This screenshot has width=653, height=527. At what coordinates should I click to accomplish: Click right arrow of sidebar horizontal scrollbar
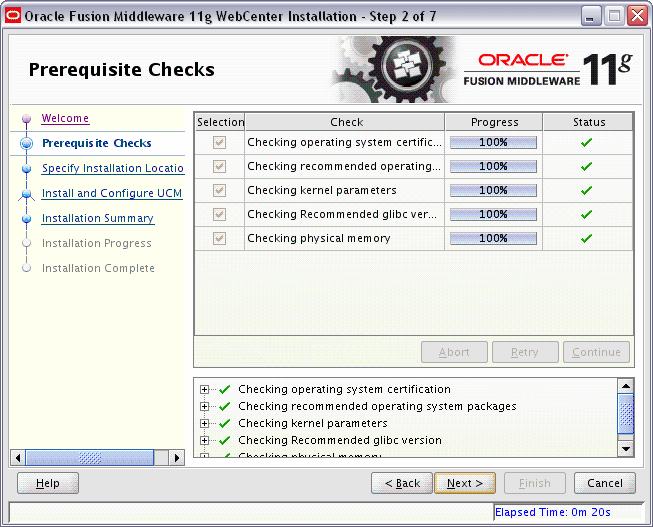(x=177, y=458)
